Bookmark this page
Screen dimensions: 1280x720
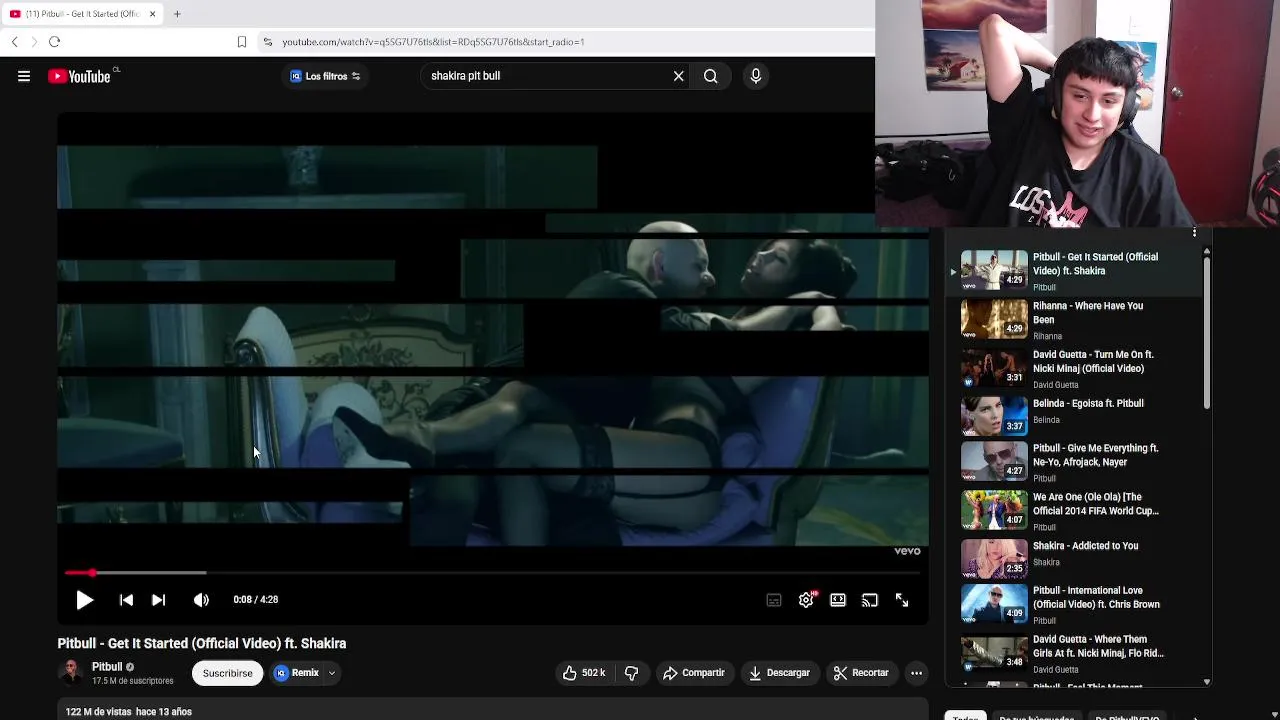tap(241, 42)
